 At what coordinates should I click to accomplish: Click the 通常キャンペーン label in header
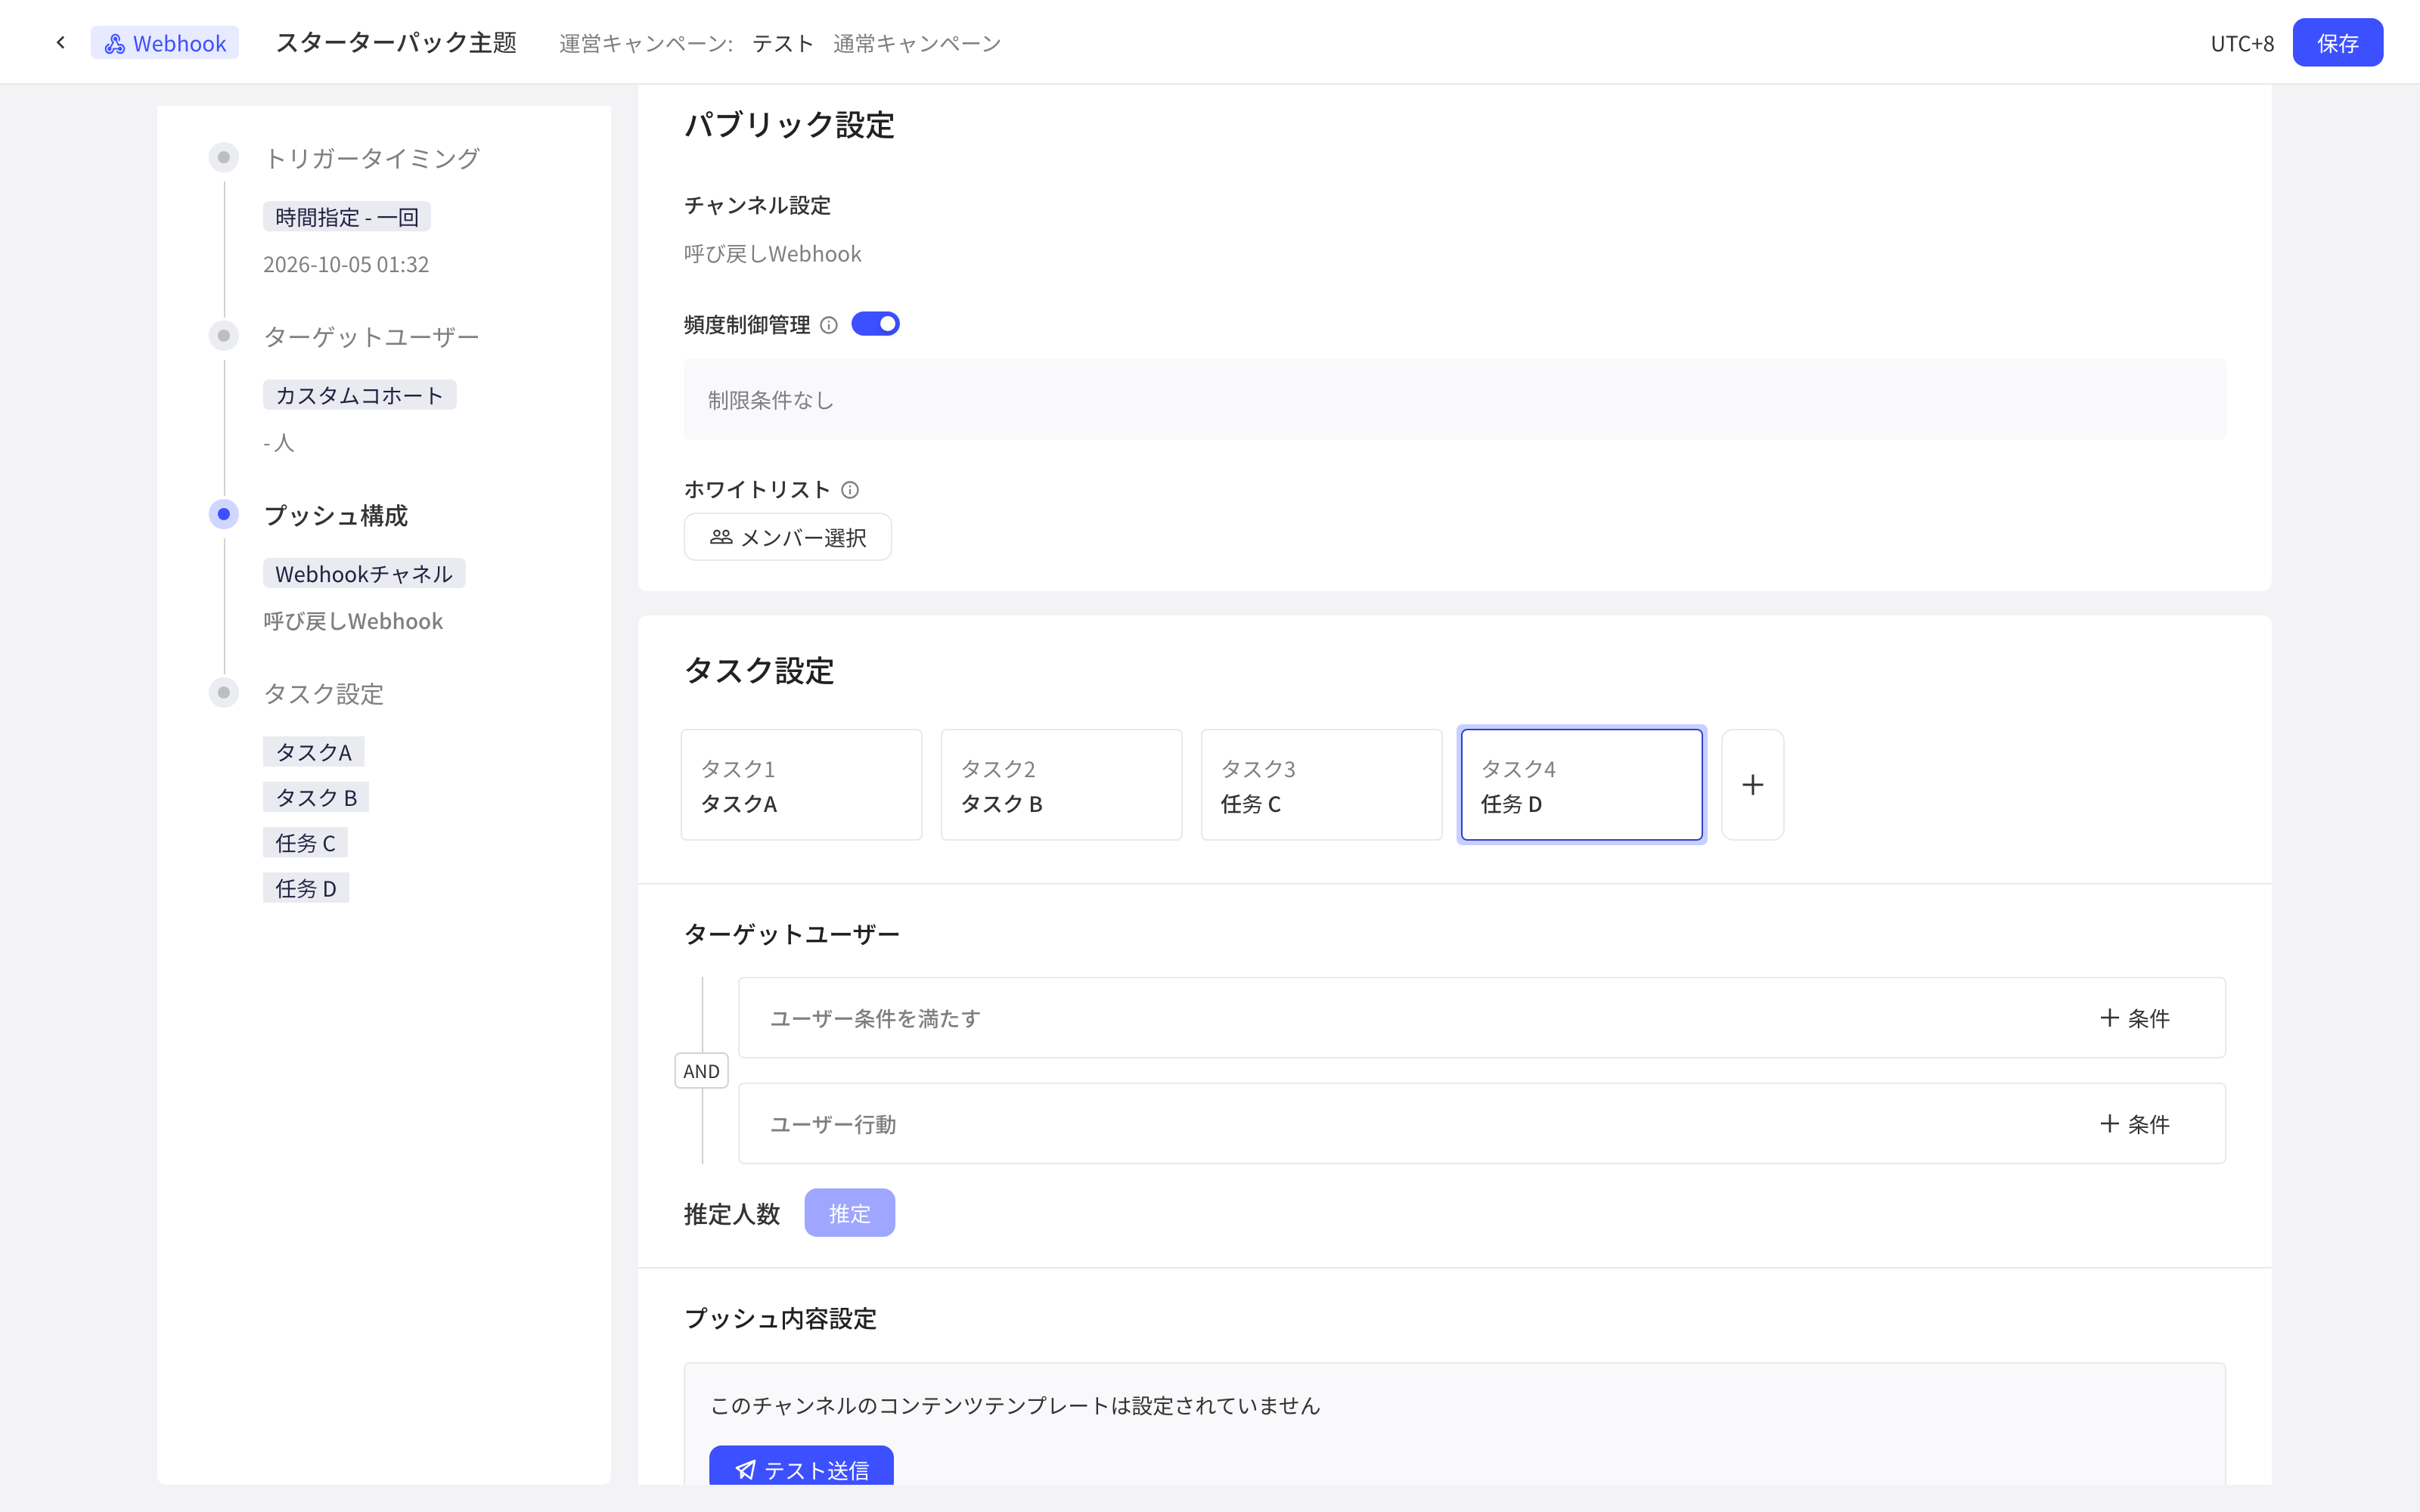[x=917, y=44]
